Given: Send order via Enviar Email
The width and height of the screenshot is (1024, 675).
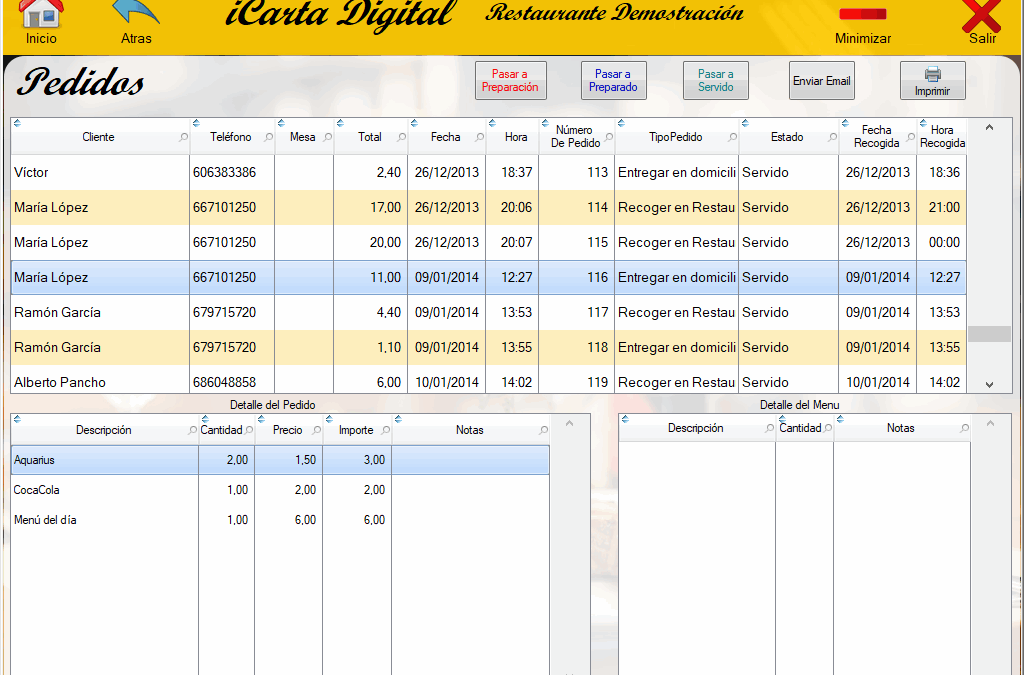Looking at the screenshot, I should point(822,81).
